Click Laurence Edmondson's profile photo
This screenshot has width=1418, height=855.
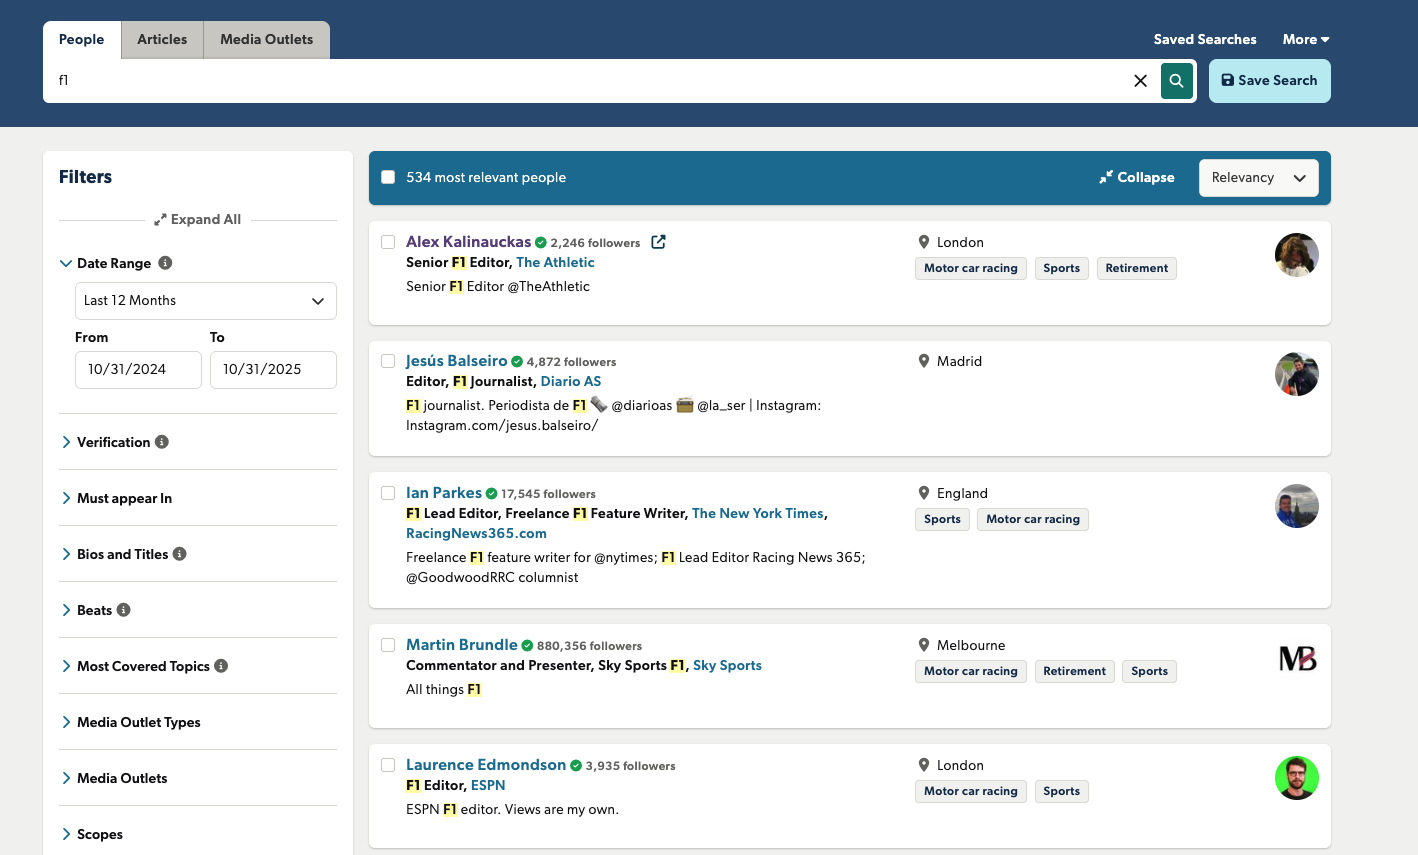pos(1296,778)
